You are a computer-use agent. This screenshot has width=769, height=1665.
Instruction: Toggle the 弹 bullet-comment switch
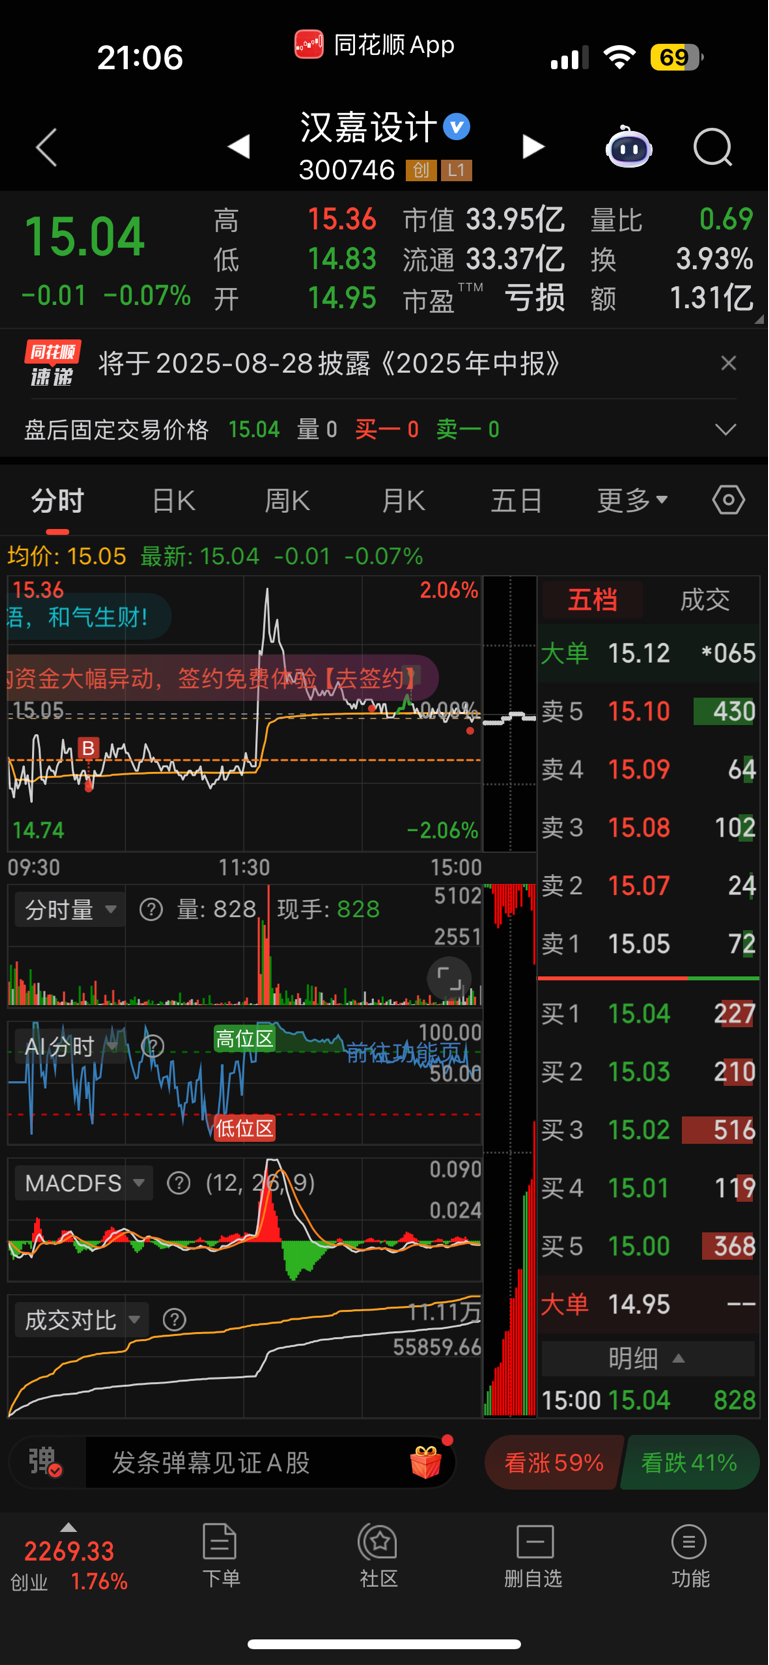click(44, 1463)
